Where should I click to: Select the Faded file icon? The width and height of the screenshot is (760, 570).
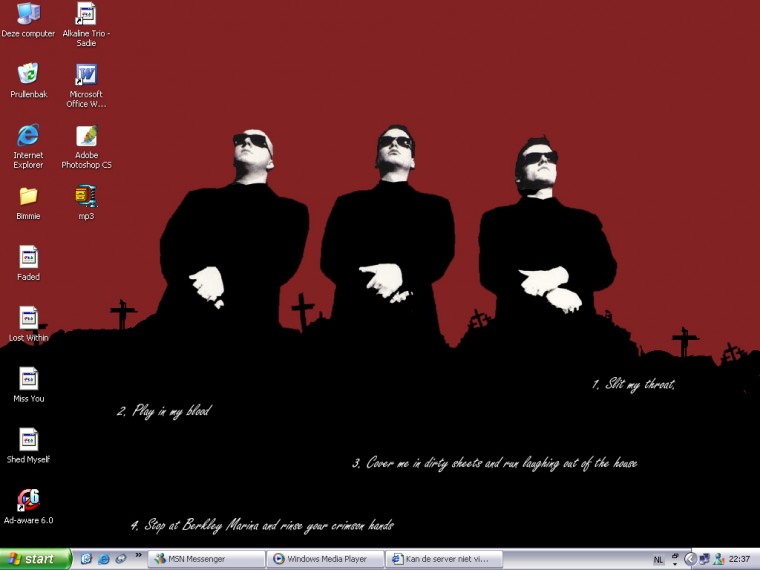tap(28, 264)
